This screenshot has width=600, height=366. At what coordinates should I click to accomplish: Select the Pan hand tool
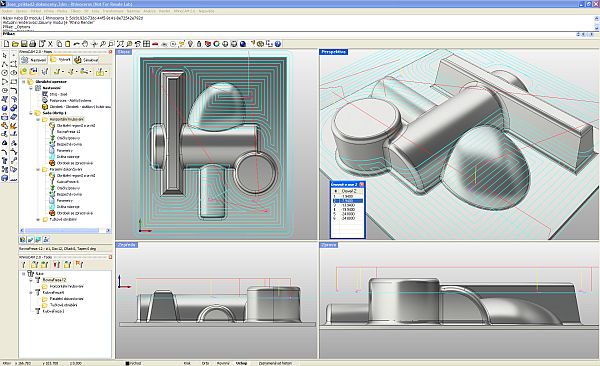point(85,44)
